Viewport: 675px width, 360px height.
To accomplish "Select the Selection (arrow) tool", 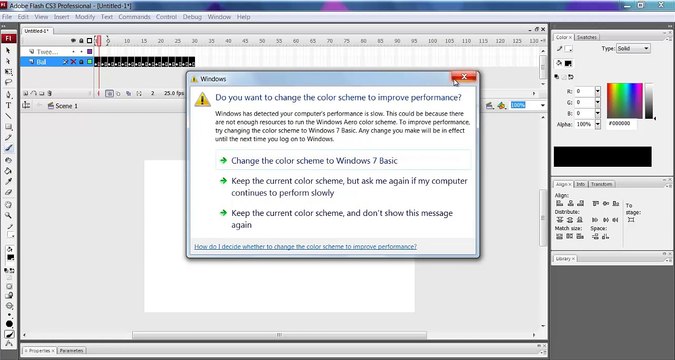I will coord(9,51).
